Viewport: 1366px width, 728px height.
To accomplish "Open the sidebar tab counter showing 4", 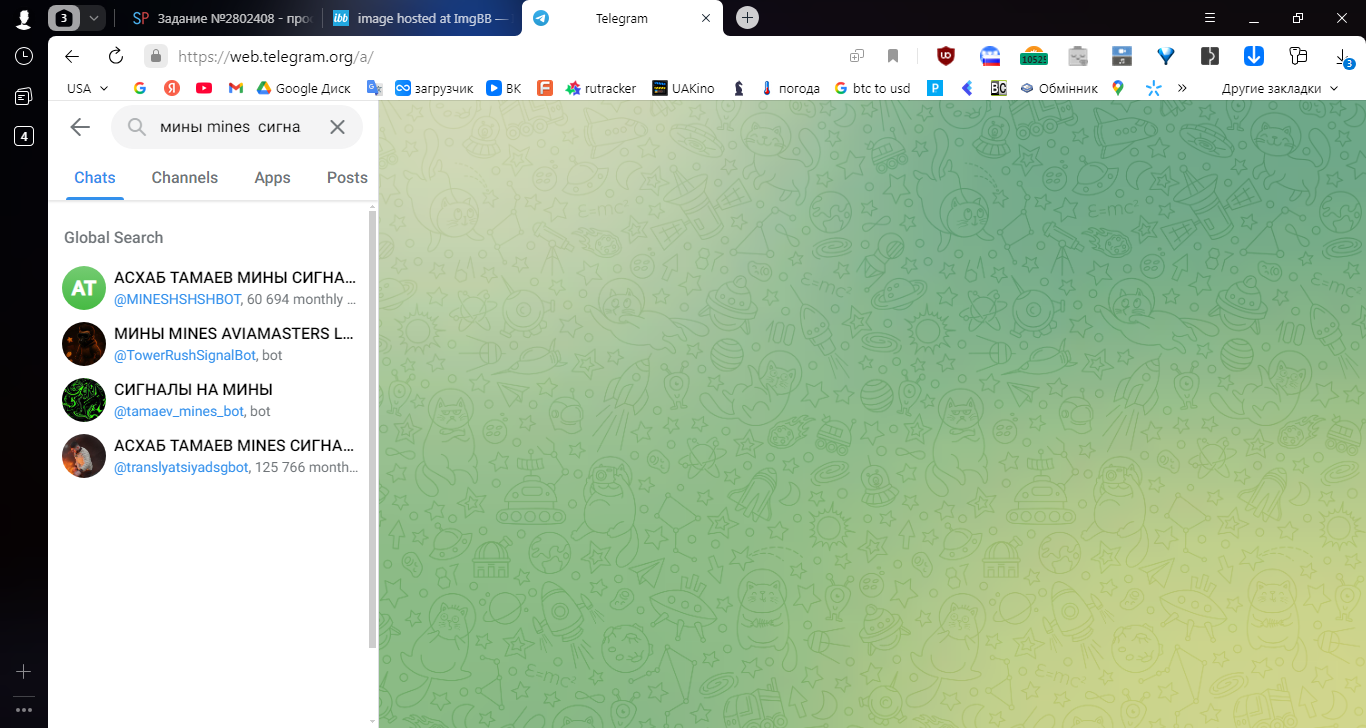I will (24, 136).
